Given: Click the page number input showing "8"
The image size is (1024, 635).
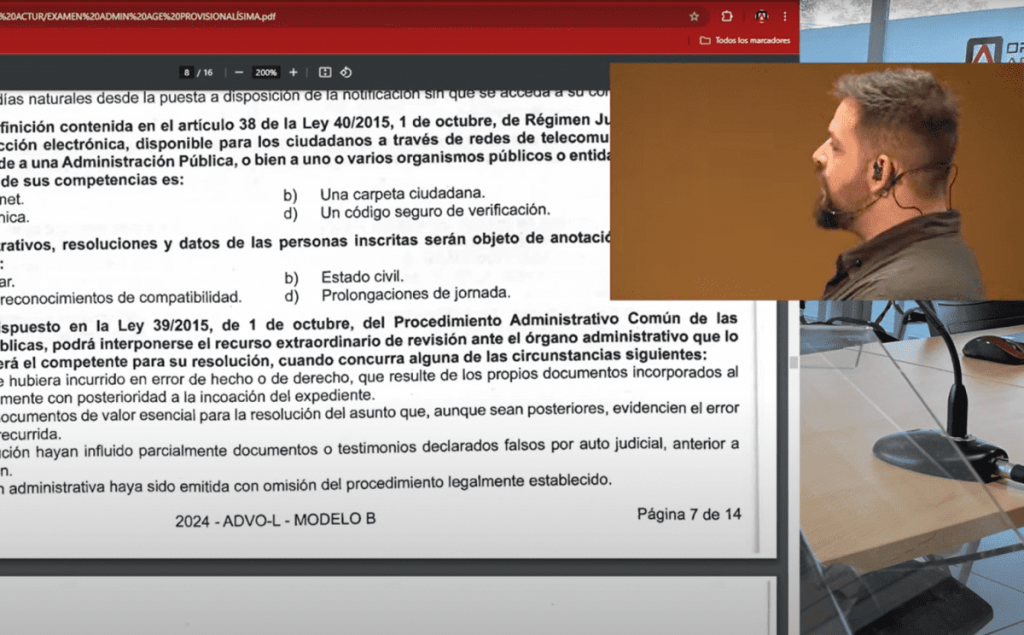Looking at the screenshot, I should [x=186, y=72].
